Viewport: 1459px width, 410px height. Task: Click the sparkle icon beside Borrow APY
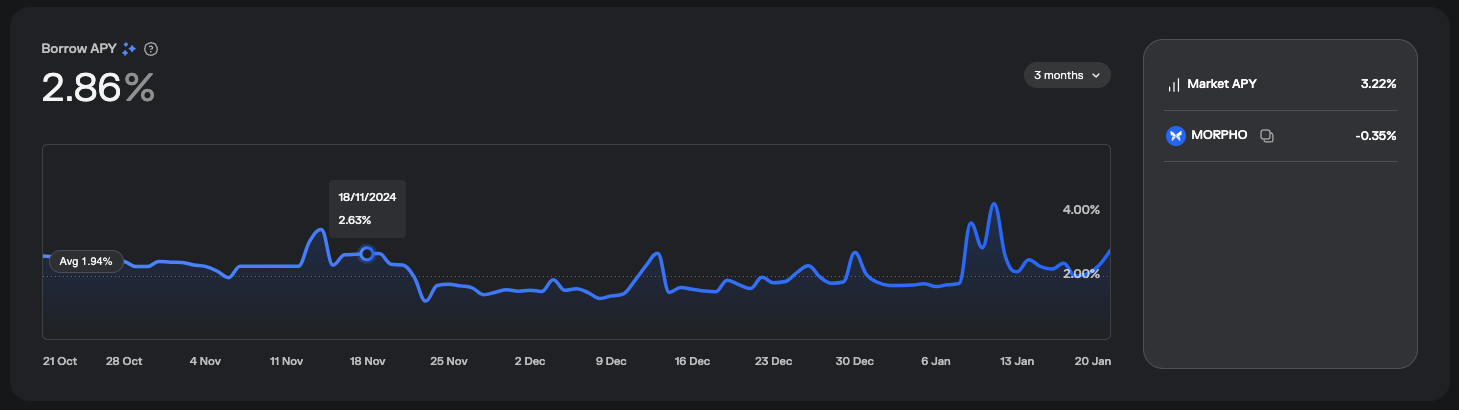point(129,49)
